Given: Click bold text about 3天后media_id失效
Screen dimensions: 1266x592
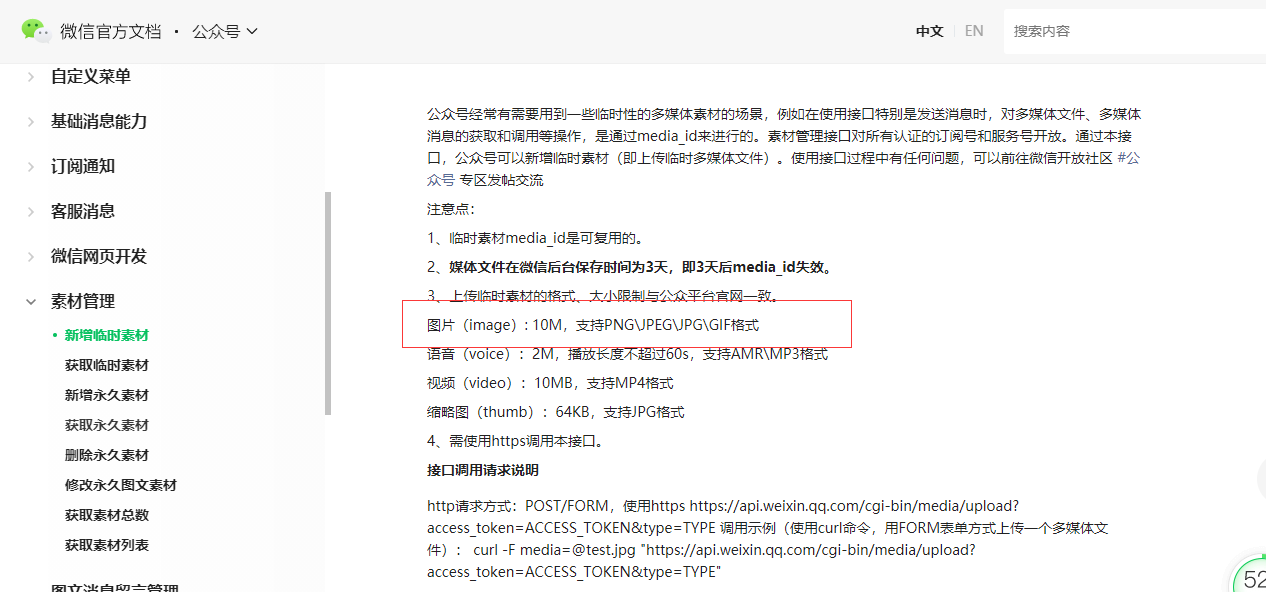Looking at the screenshot, I should point(631,268).
